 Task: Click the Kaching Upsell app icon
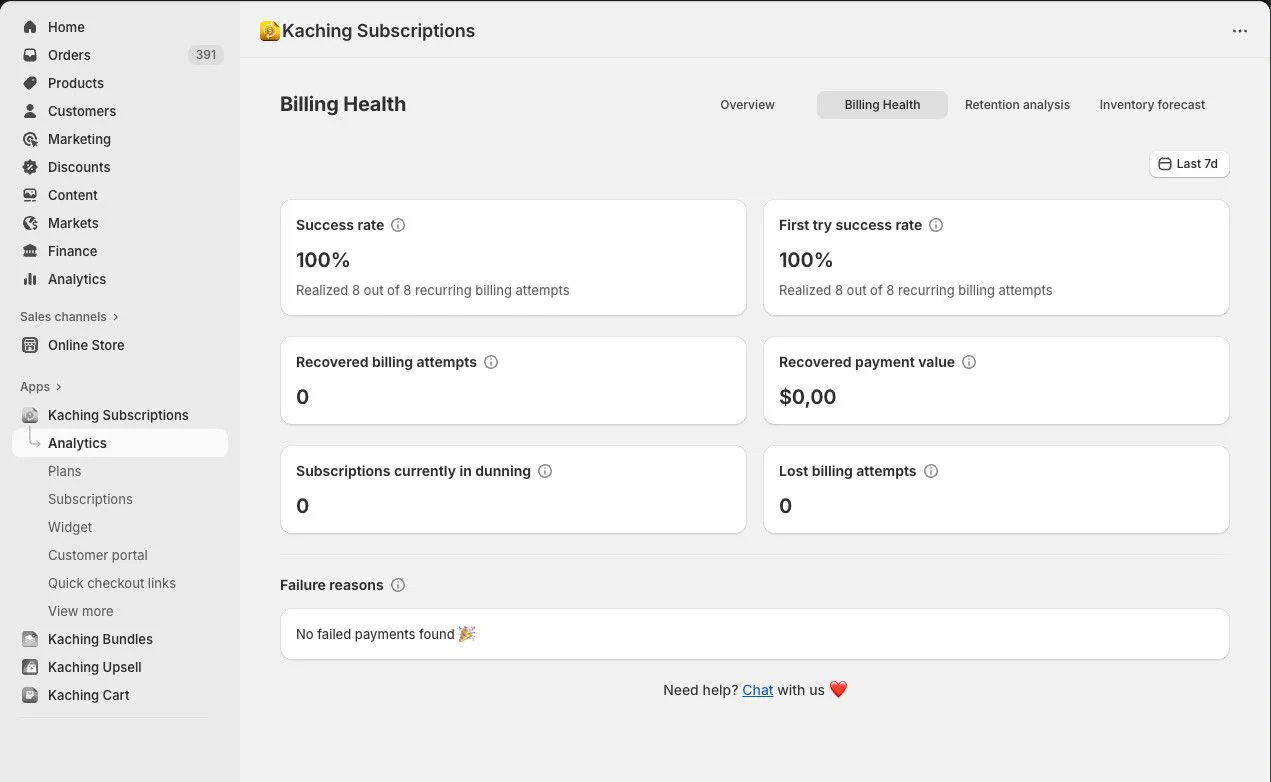[30, 667]
